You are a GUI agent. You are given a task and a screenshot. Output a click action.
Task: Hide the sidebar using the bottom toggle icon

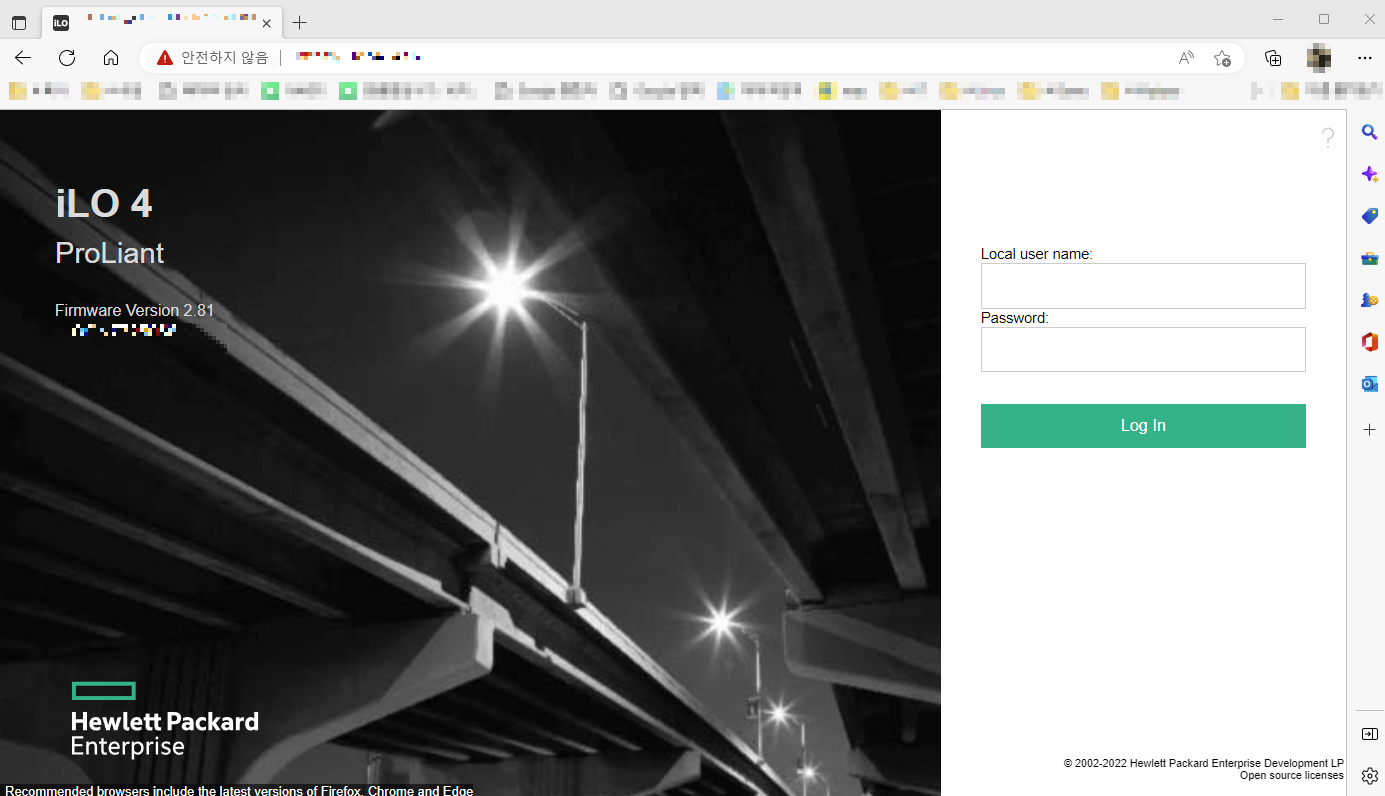coord(1370,734)
